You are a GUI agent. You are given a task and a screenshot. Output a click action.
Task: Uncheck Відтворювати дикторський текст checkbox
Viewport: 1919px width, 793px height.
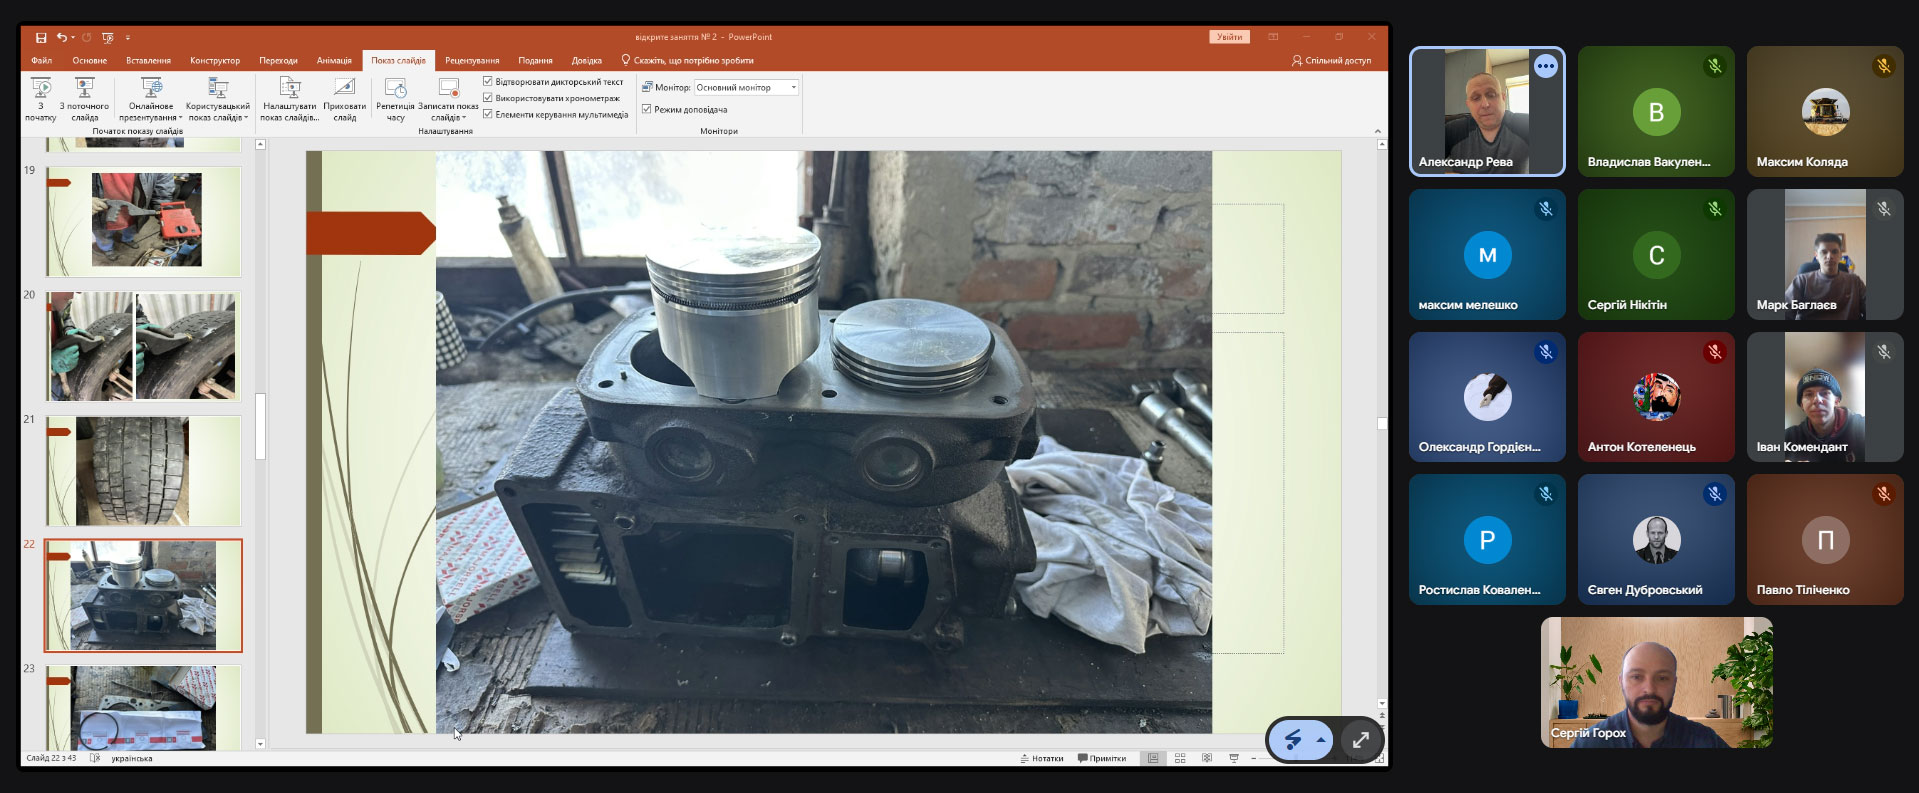click(x=488, y=82)
